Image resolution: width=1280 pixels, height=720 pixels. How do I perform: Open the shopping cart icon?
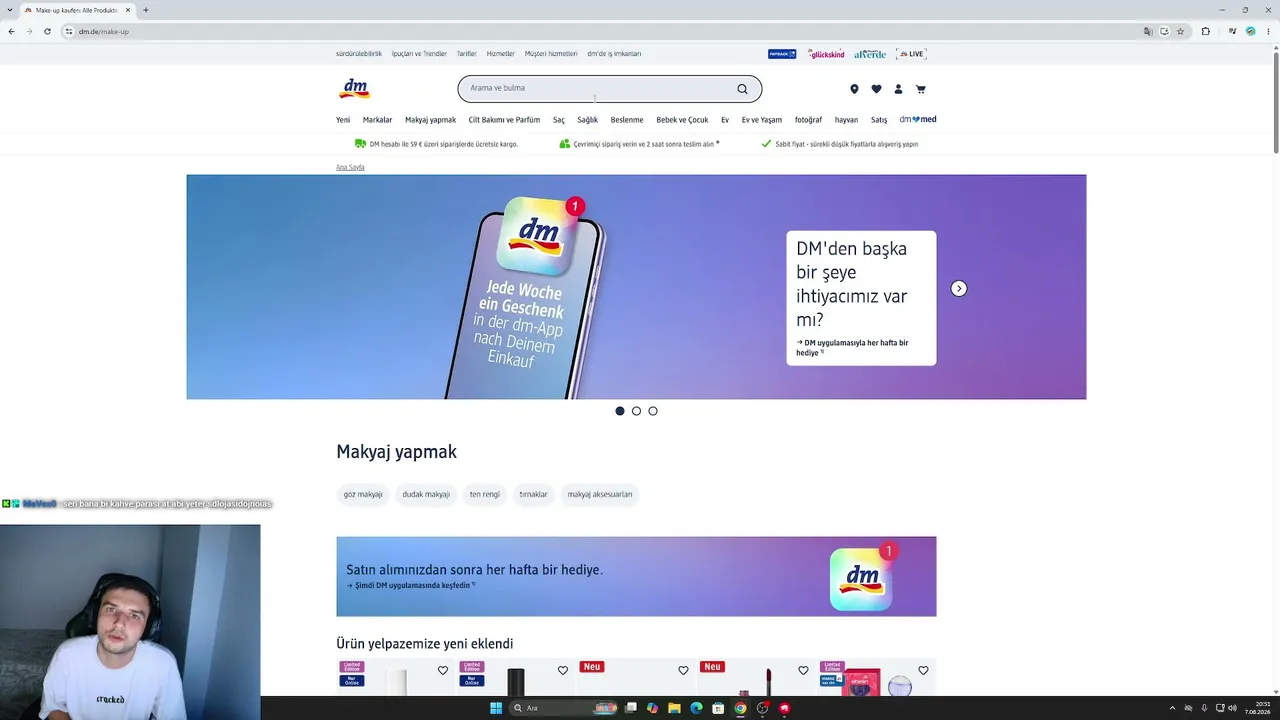tap(920, 89)
